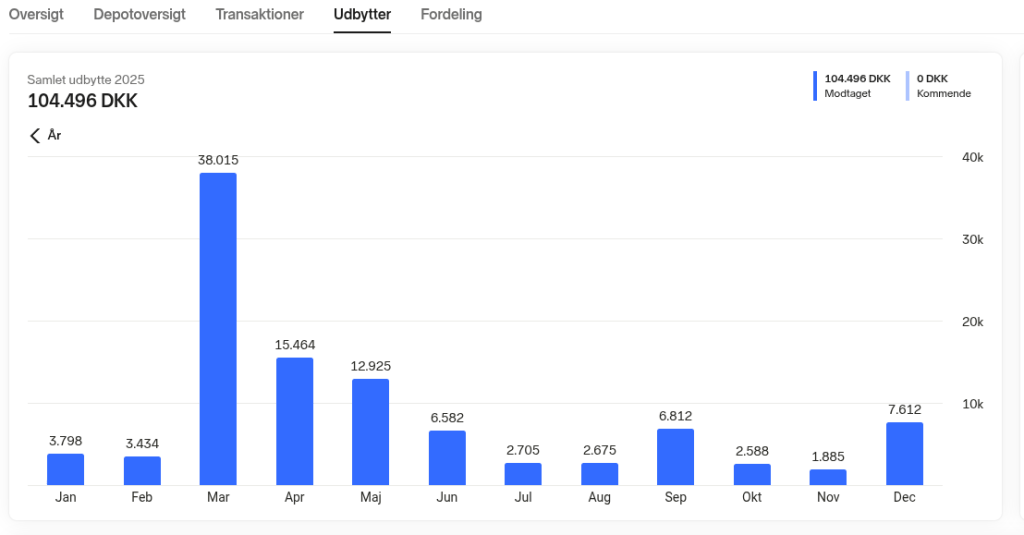Image resolution: width=1024 pixels, height=535 pixels.
Task: Click the År label to return to years
Action: point(55,136)
